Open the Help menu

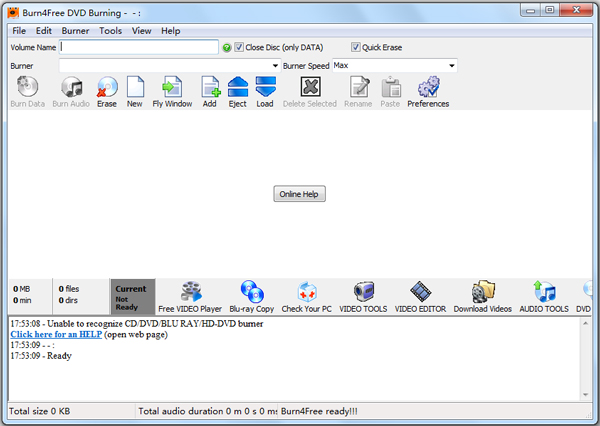pyautogui.click(x=171, y=31)
